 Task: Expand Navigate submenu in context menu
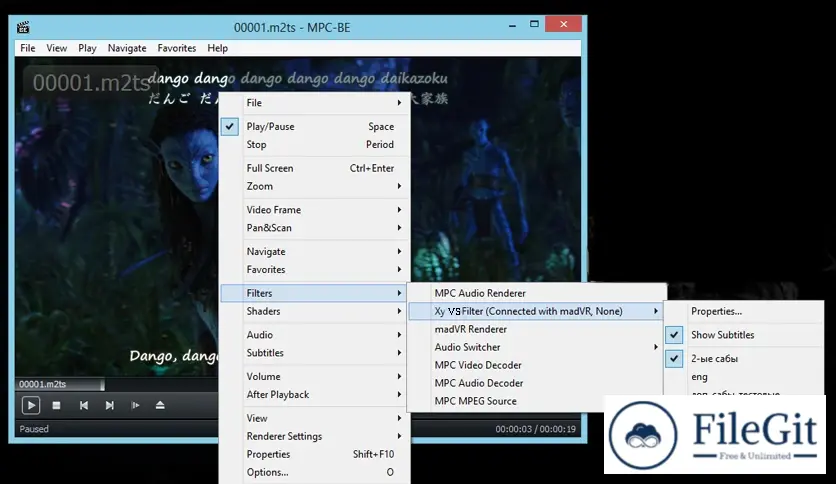(315, 251)
